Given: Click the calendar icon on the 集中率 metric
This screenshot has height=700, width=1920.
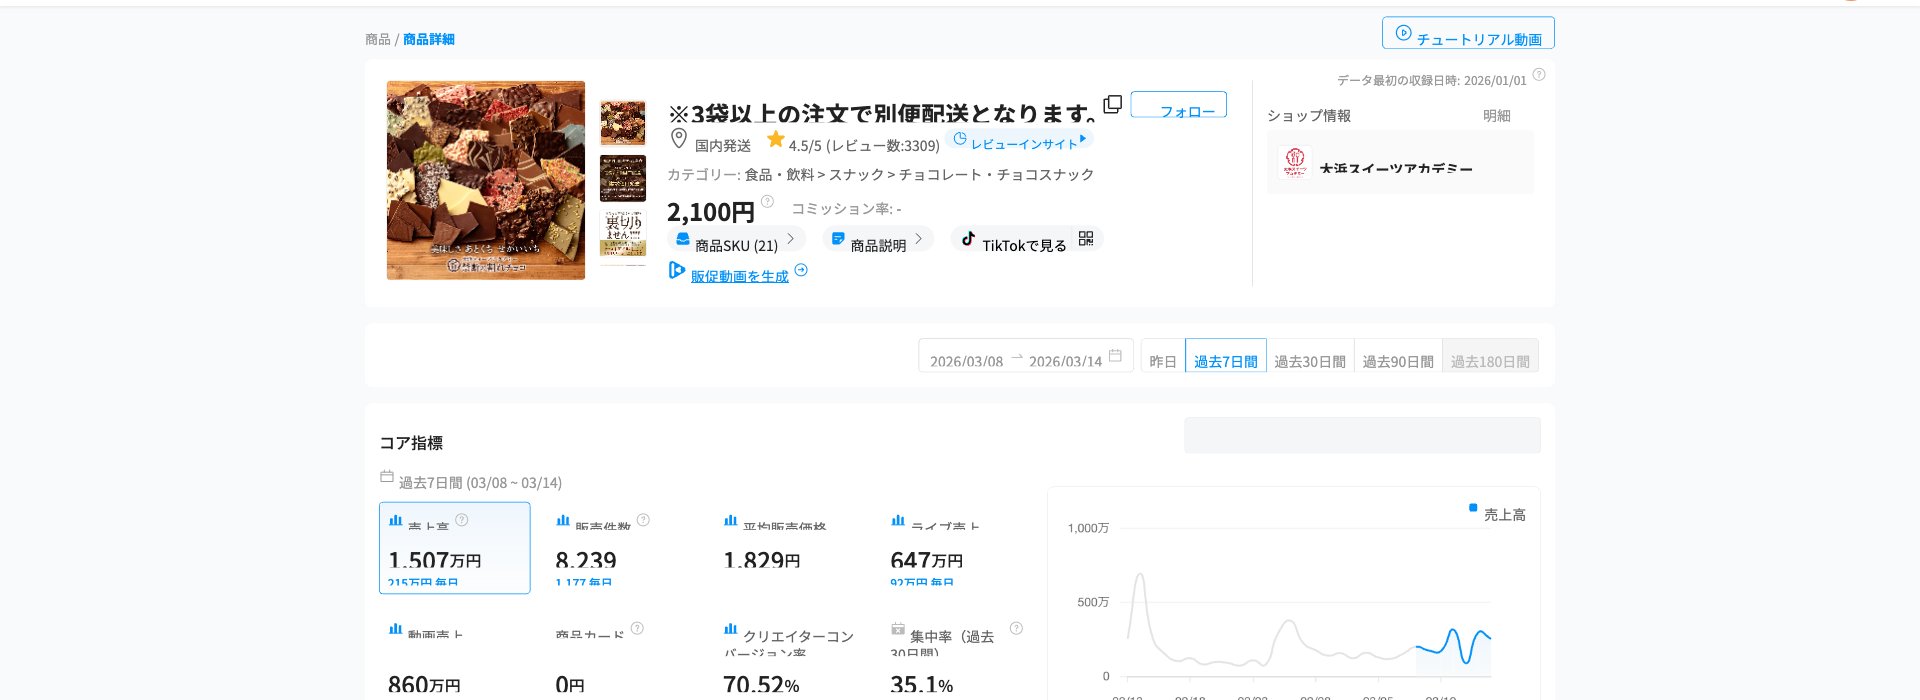Looking at the screenshot, I should coord(898,630).
